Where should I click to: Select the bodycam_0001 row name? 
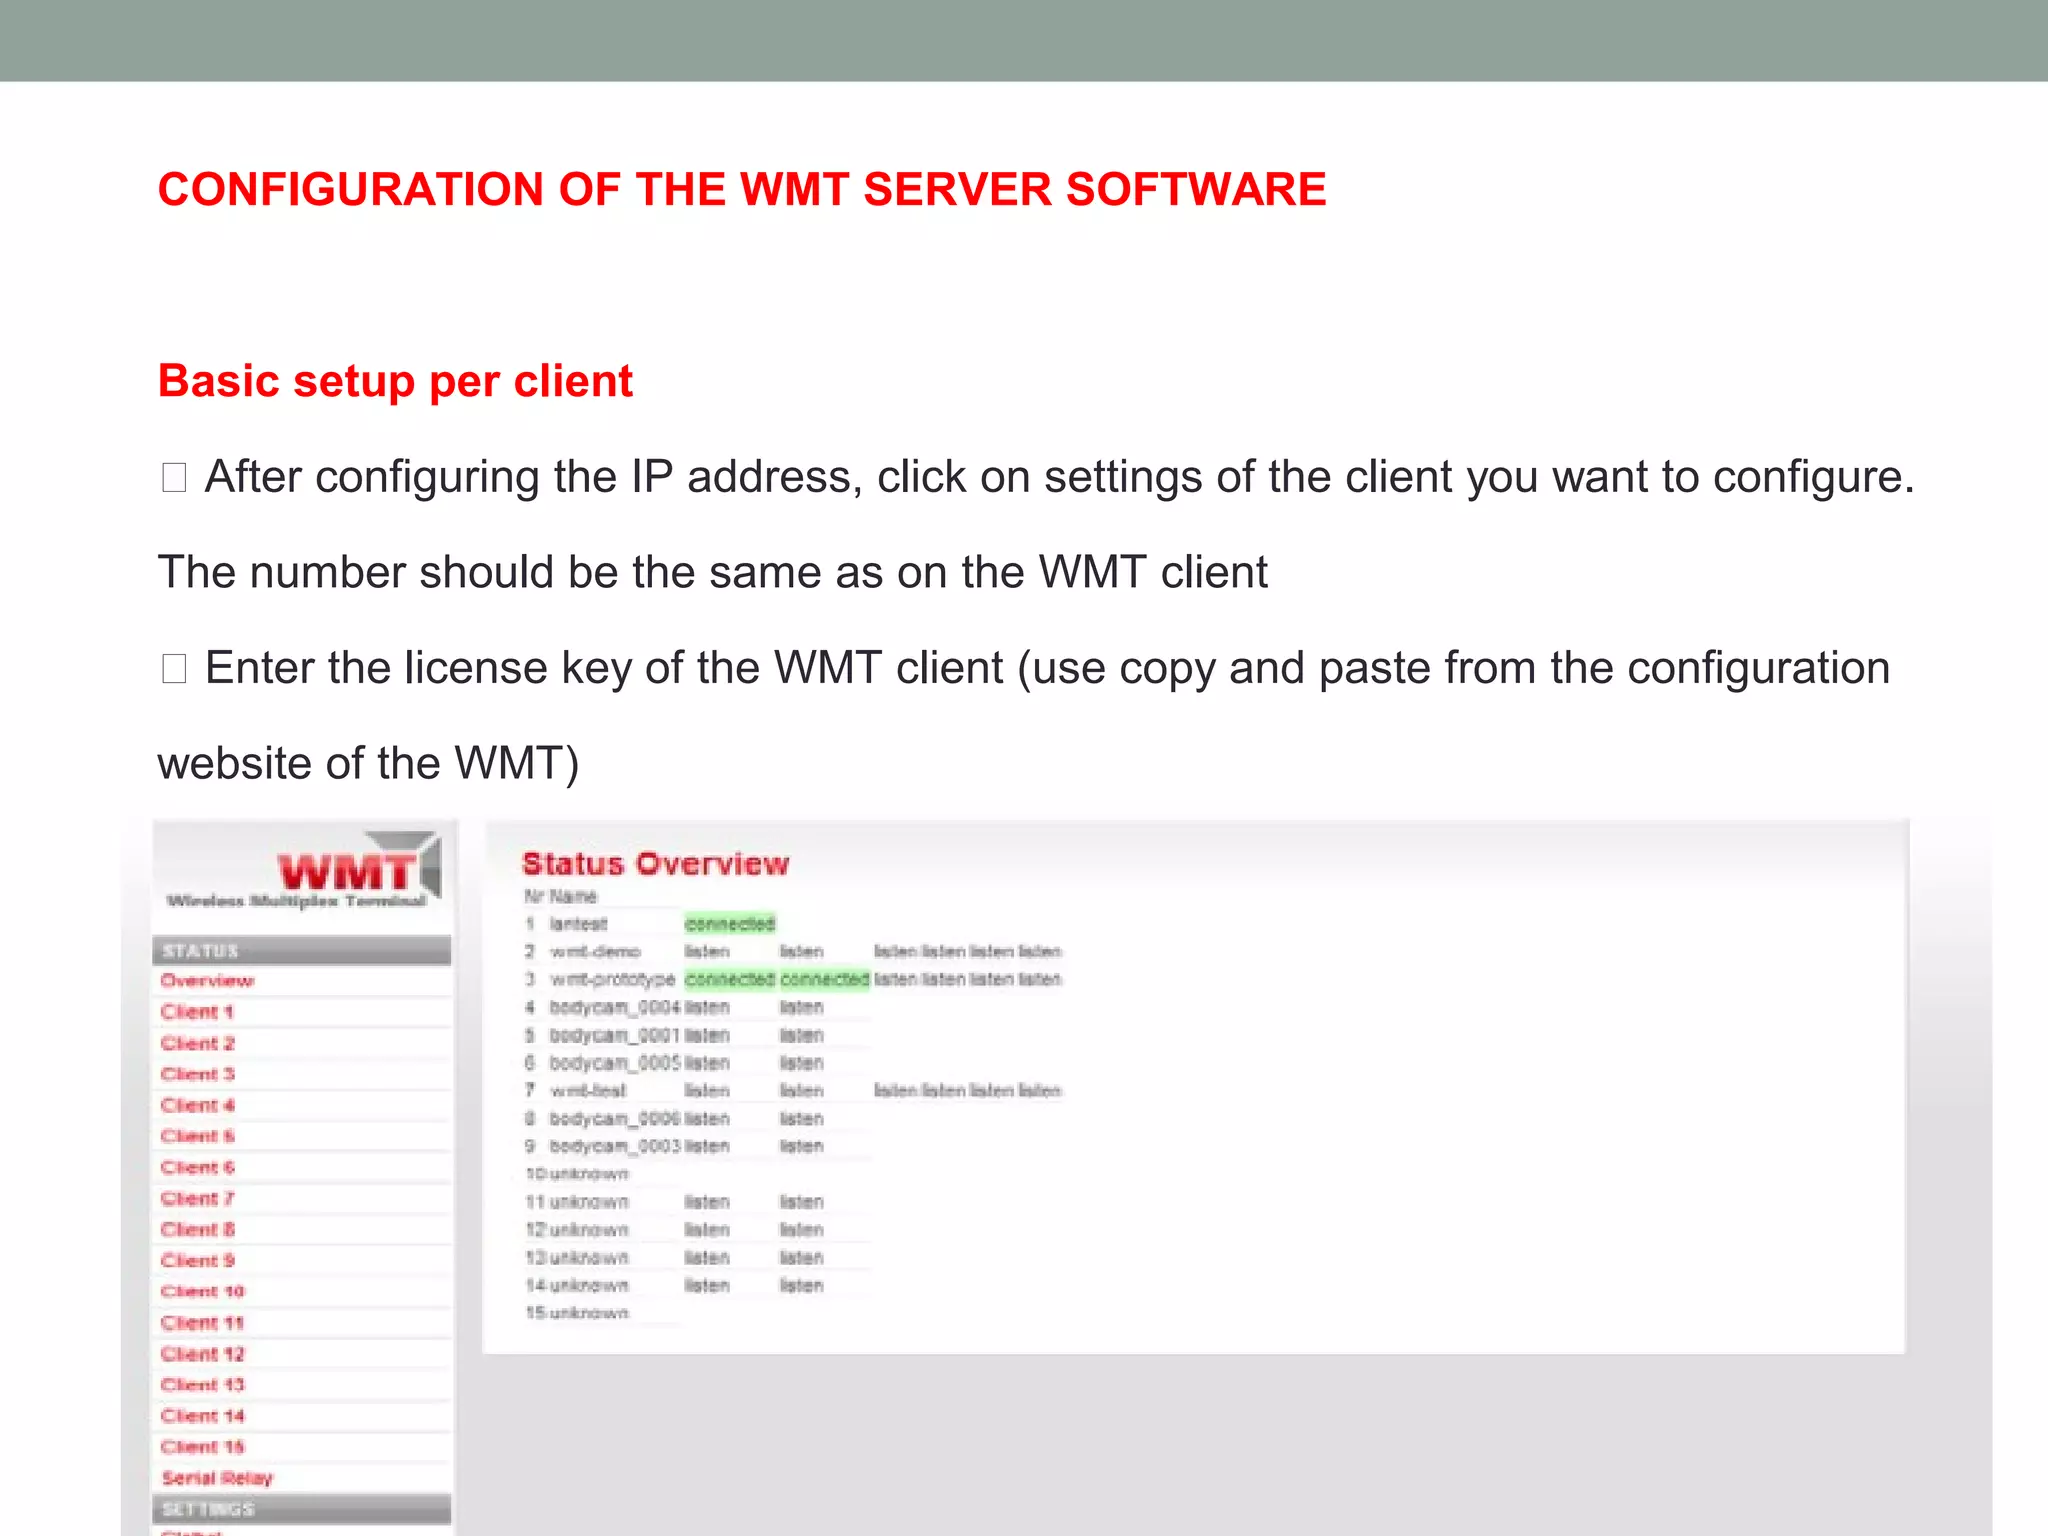[614, 1035]
